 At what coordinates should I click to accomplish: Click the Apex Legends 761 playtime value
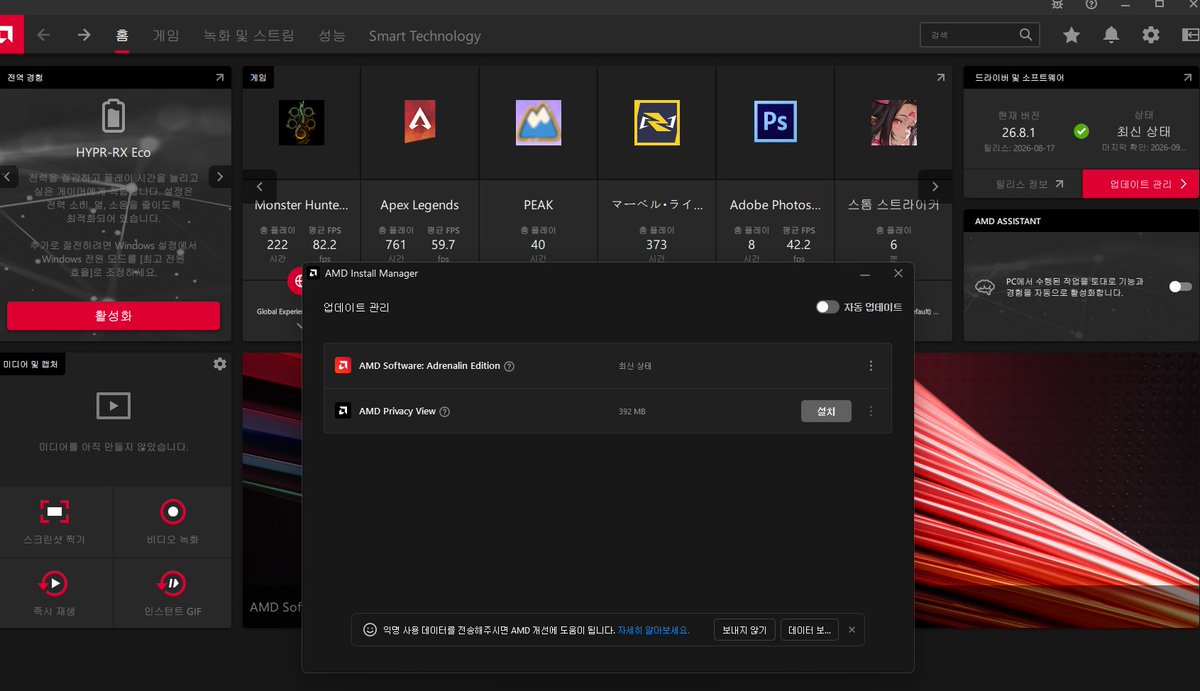tap(396, 244)
